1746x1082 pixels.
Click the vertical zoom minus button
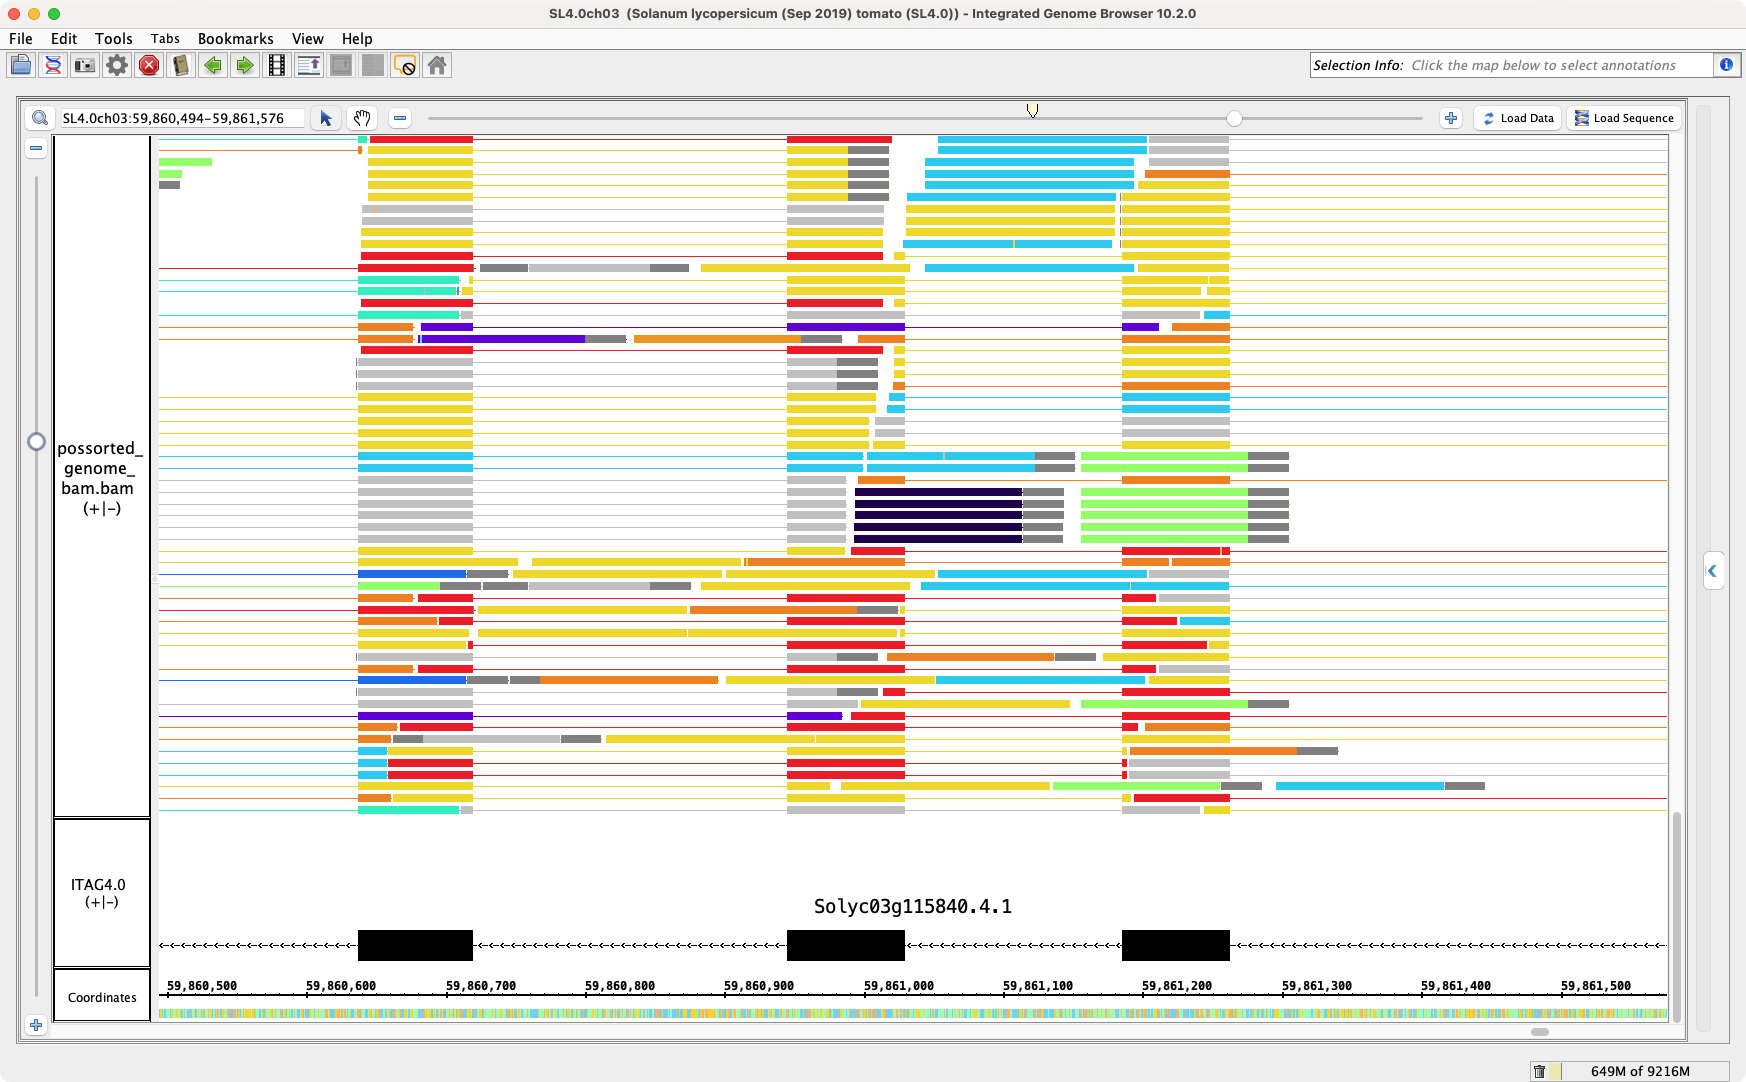click(36, 148)
